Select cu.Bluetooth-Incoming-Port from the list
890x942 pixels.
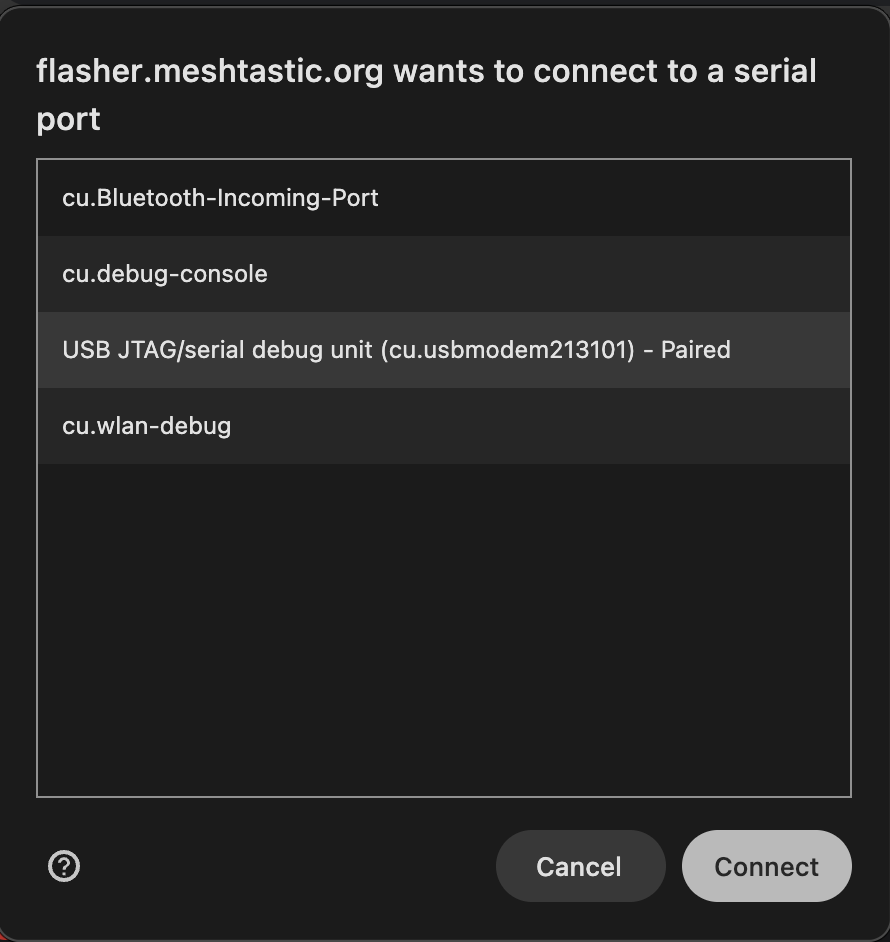221,198
